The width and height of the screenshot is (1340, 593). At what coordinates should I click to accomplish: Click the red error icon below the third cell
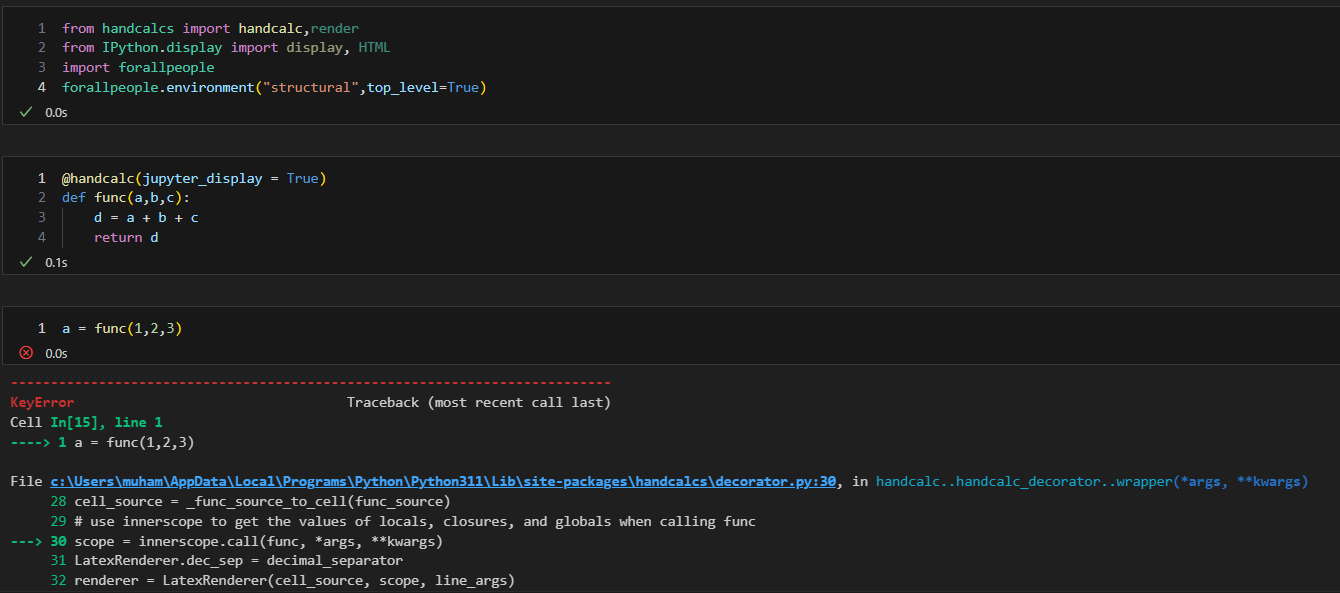pyautogui.click(x=25, y=352)
